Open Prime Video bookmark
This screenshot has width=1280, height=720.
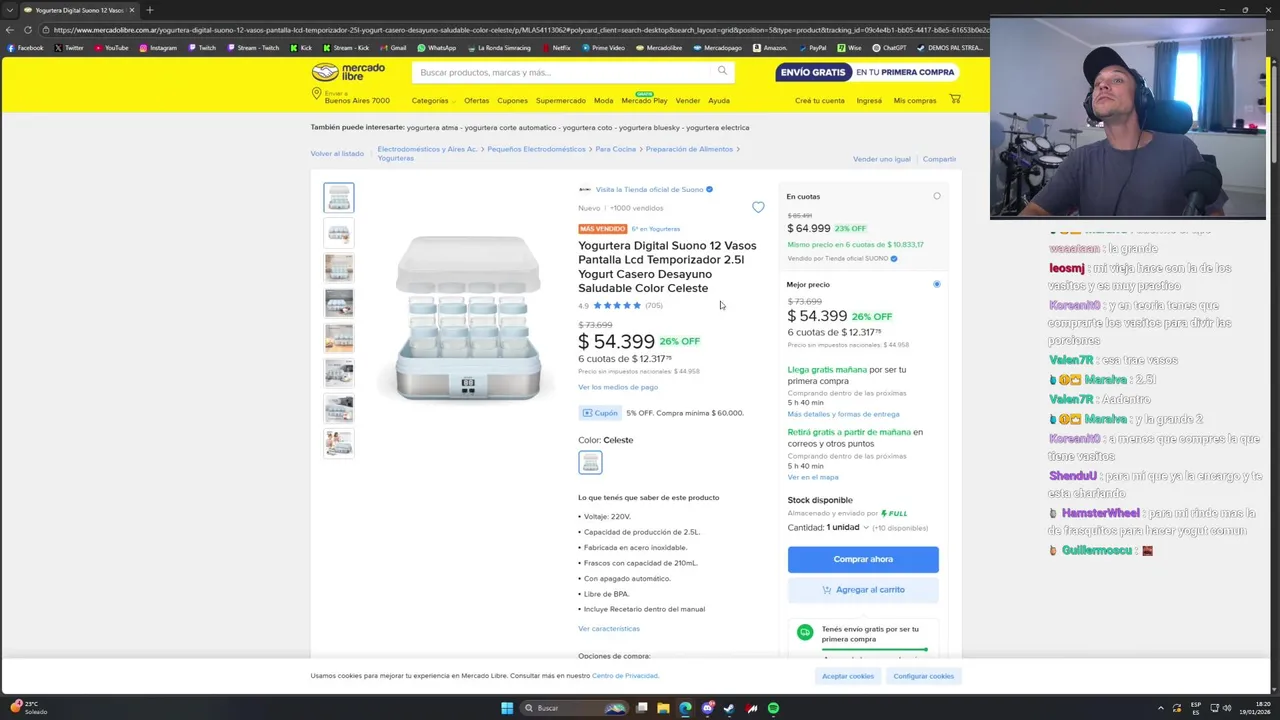[x=602, y=47]
